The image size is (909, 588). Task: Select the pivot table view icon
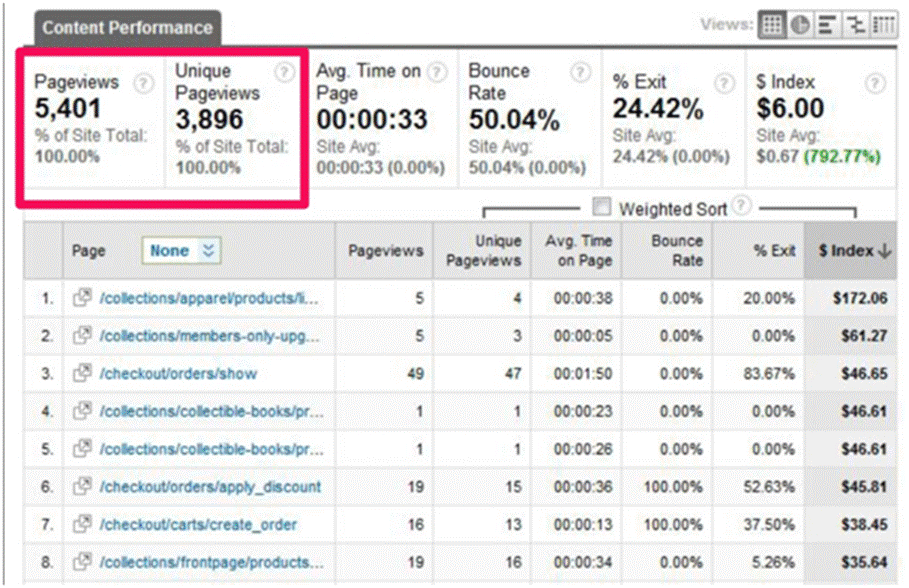pyautogui.click(x=883, y=26)
